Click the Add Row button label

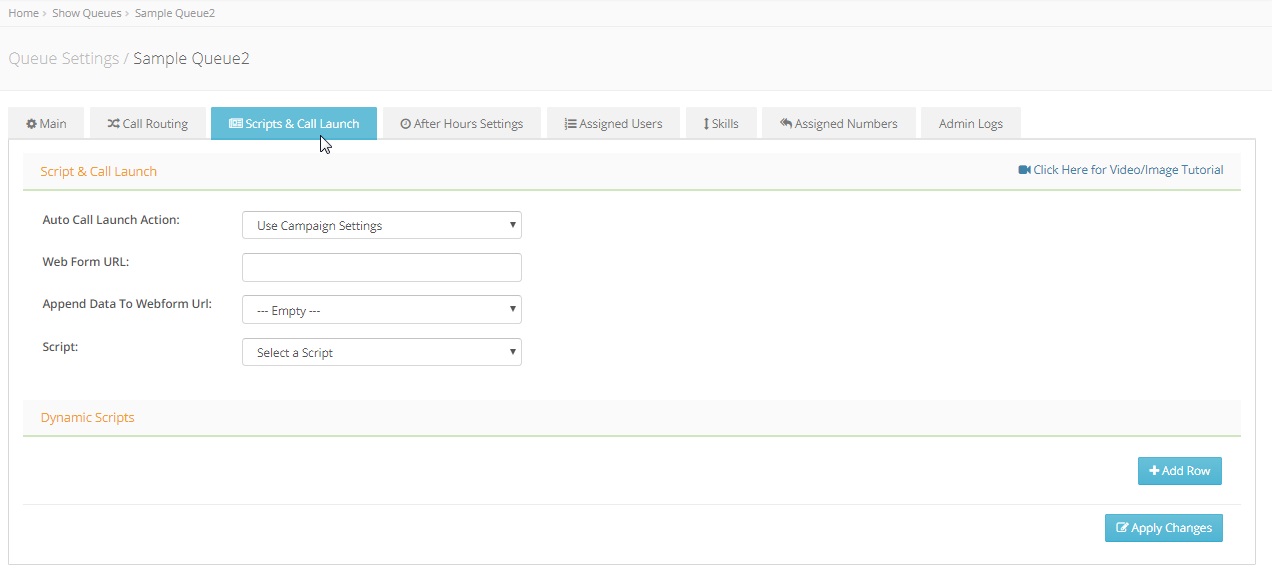pos(1186,471)
